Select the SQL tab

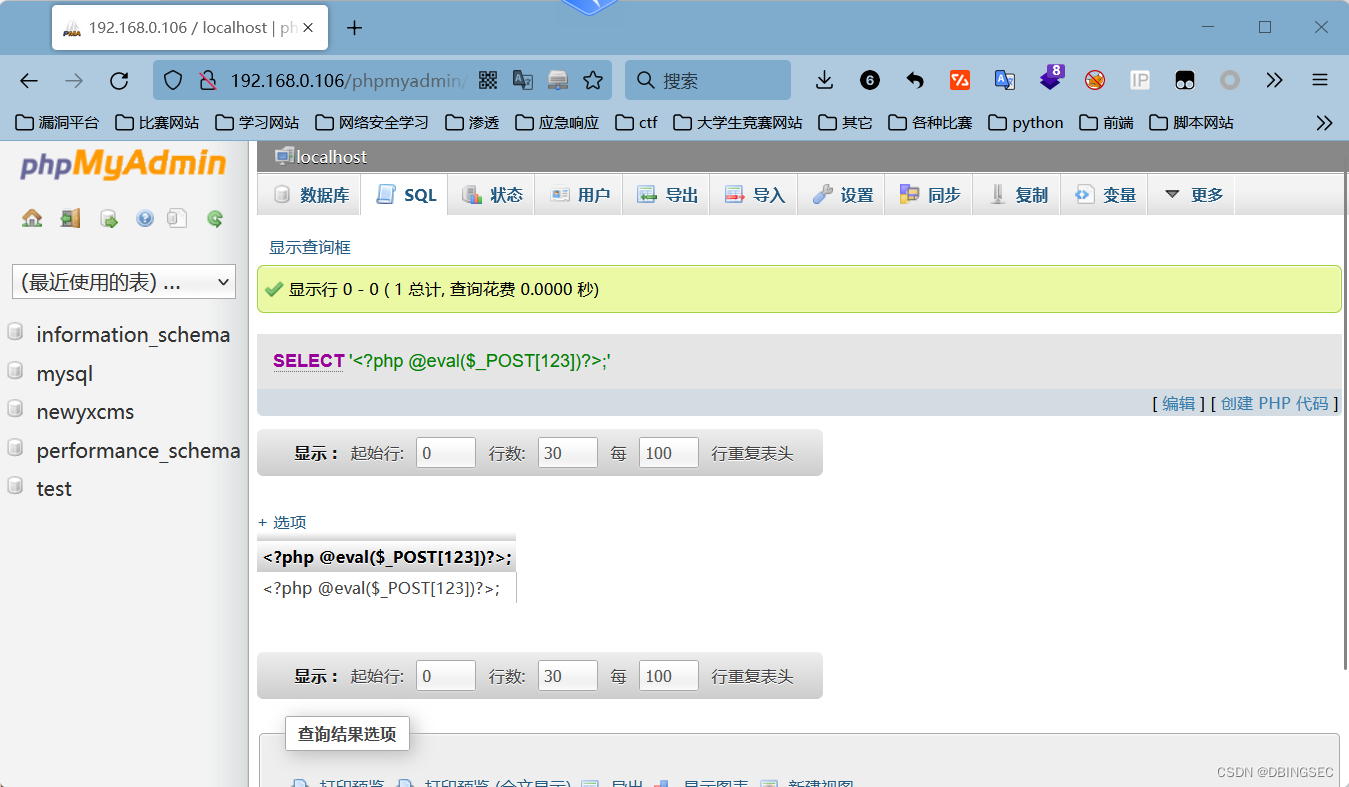click(406, 195)
